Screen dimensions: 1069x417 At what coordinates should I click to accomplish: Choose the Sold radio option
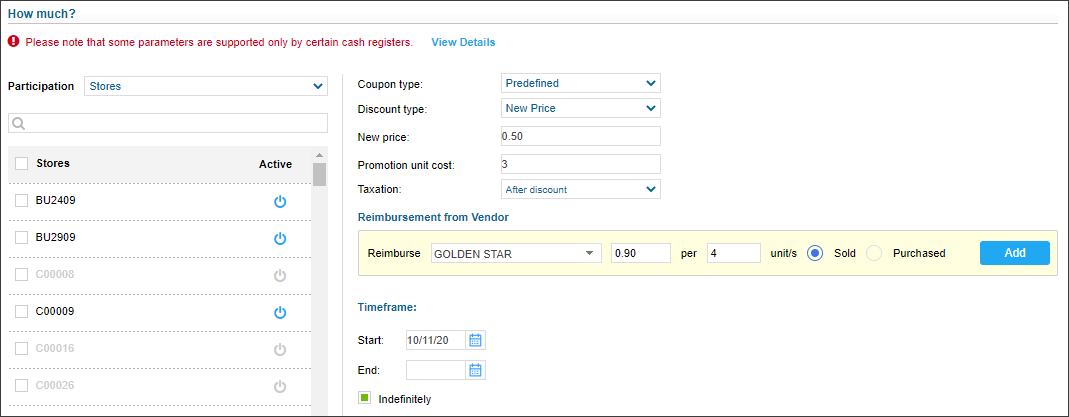[815, 253]
